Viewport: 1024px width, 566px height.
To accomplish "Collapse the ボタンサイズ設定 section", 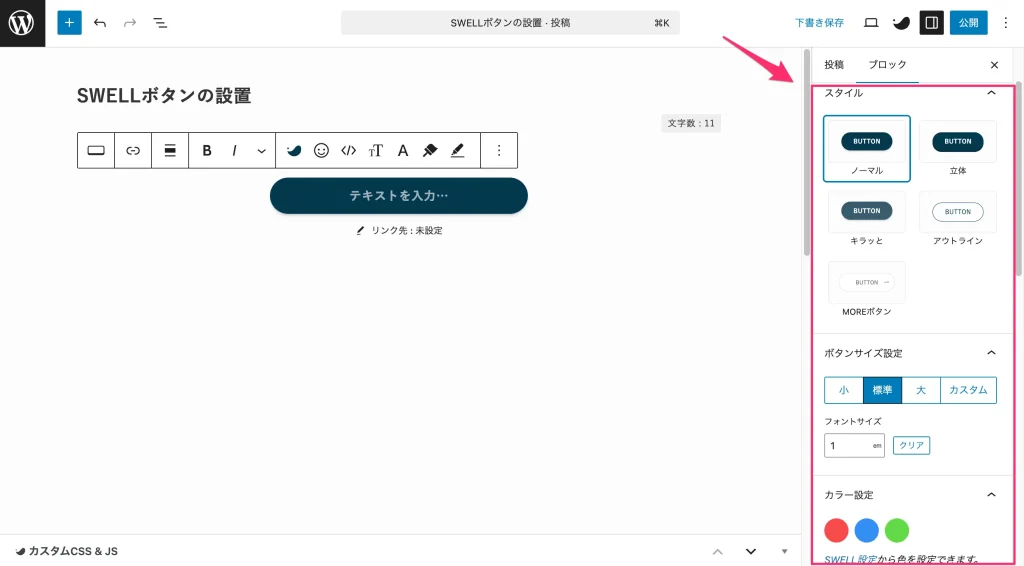I will 991,353.
